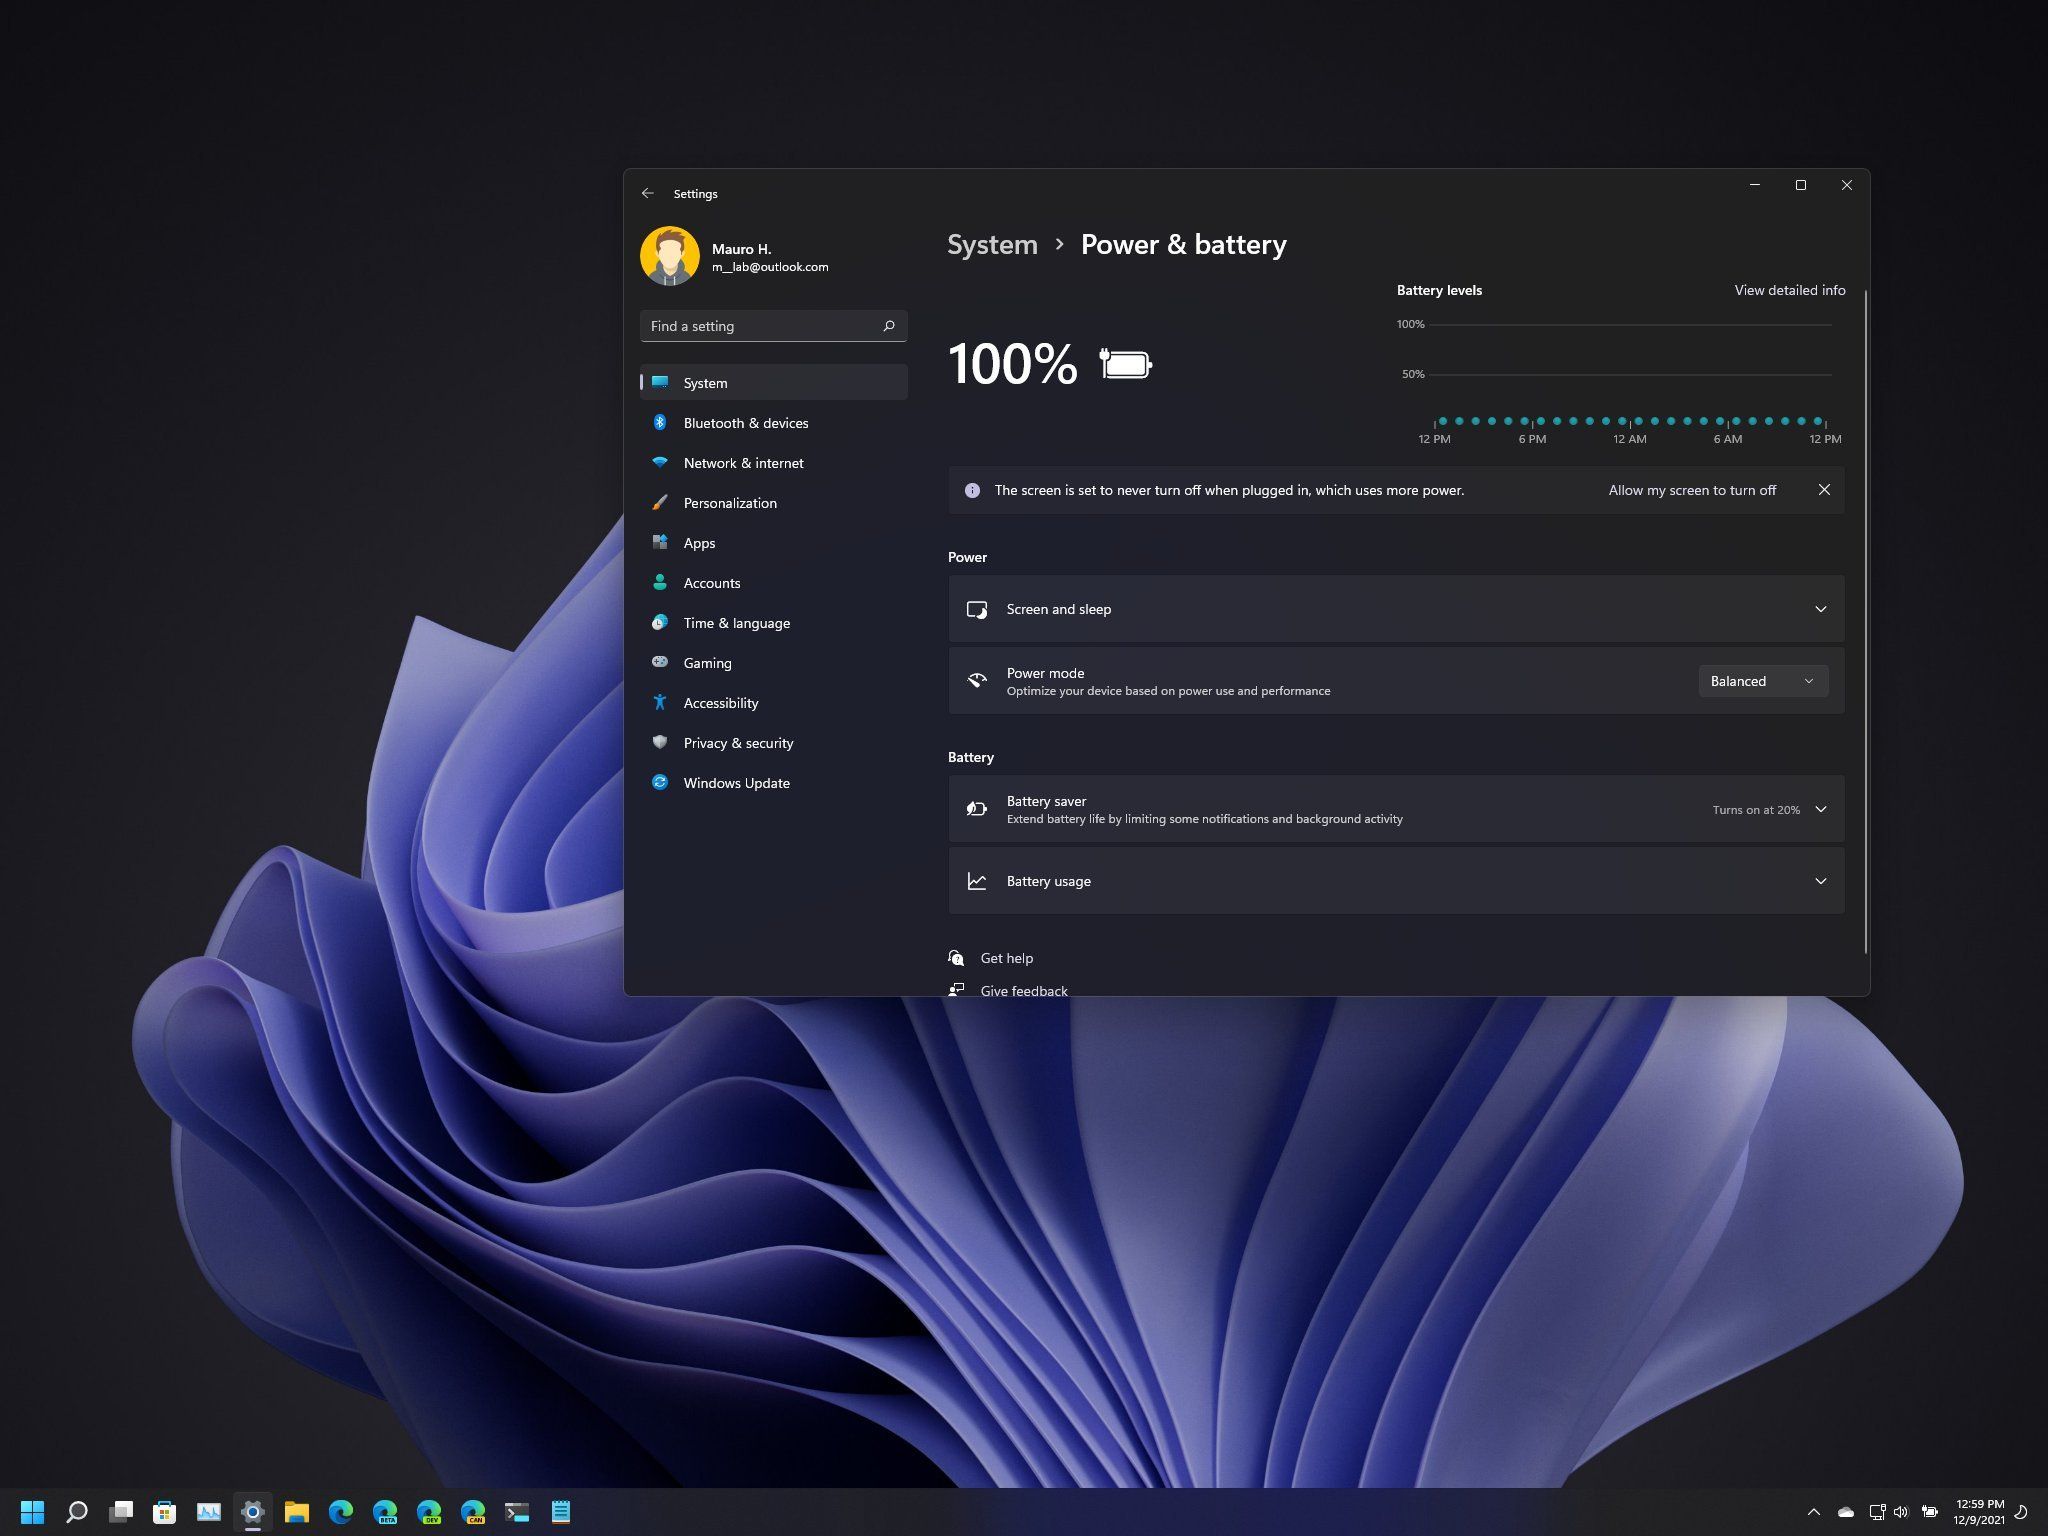Screen dimensions: 2048x1536
Task: Open Gaming settings category
Action: pyautogui.click(x=774, y=663)
